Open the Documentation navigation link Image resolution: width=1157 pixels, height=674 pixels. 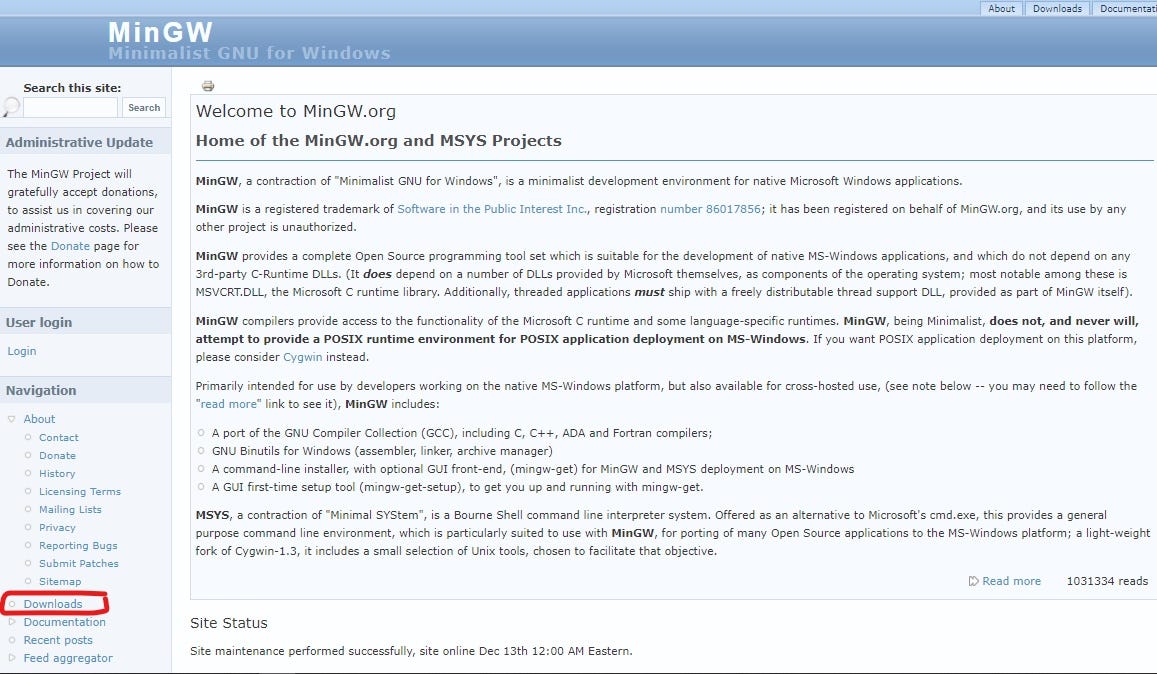(64, 622)
